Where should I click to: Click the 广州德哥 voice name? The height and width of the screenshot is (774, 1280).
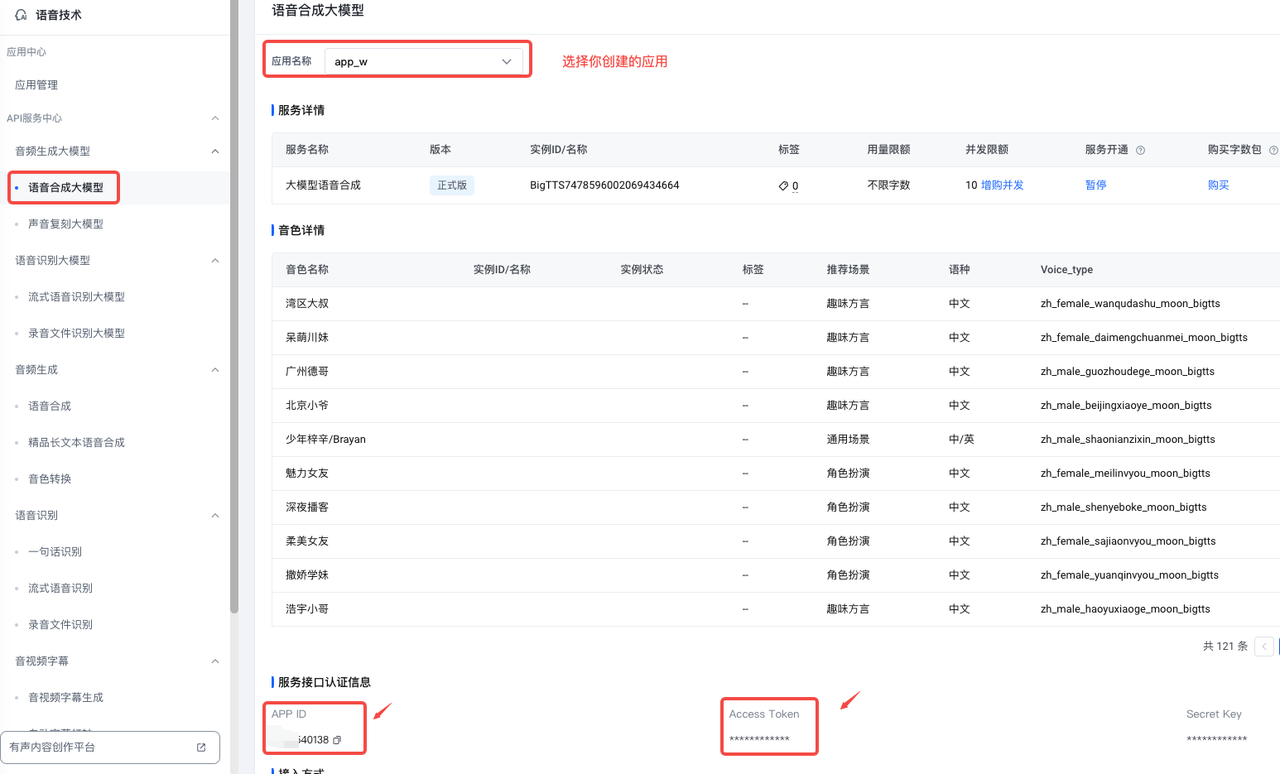coord(307,371)
